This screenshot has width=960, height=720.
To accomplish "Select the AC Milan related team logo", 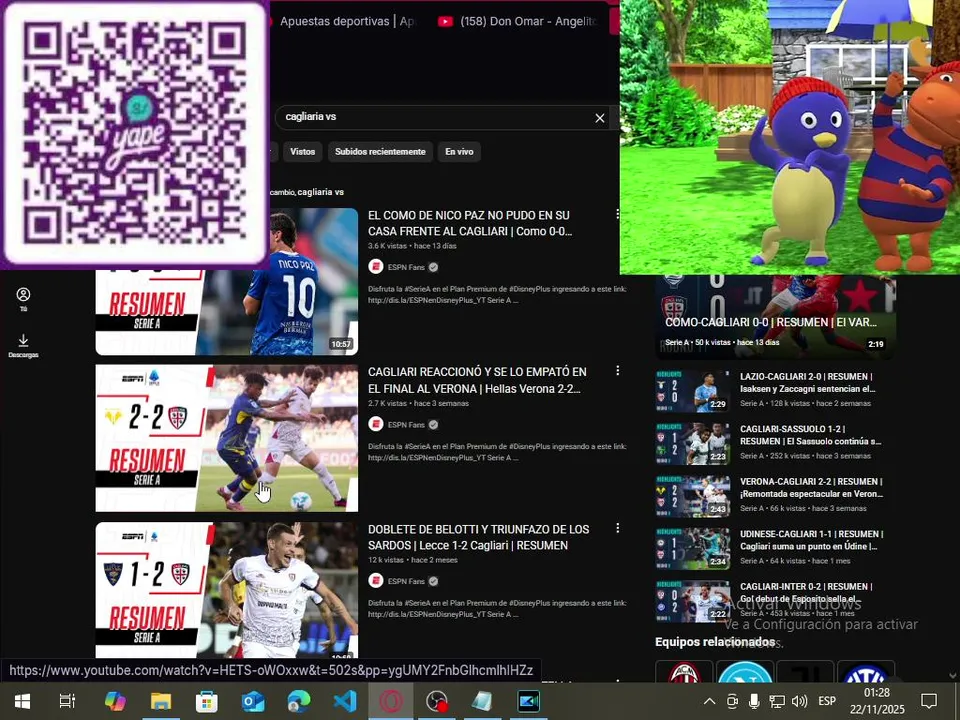I will click(684, 672).
